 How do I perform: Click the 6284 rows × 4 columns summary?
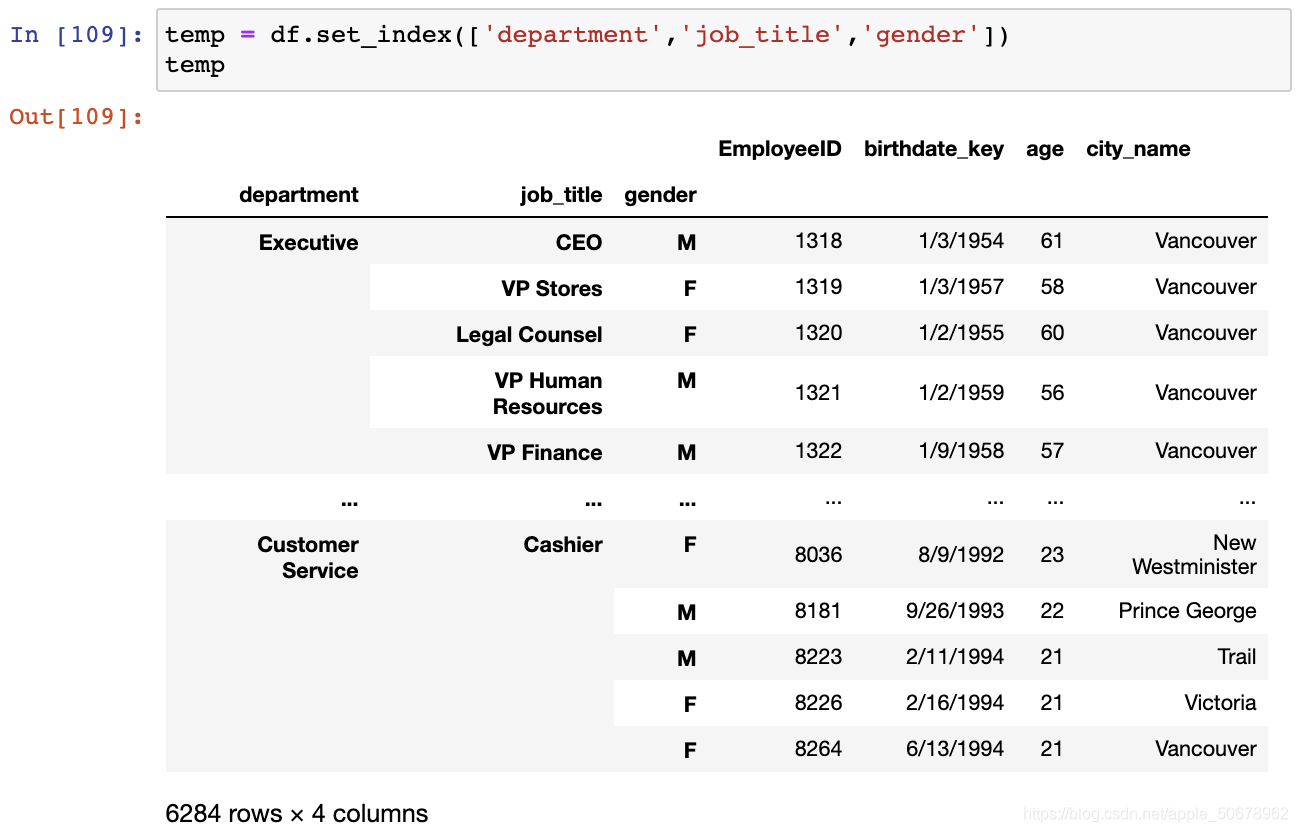[297, 814]
